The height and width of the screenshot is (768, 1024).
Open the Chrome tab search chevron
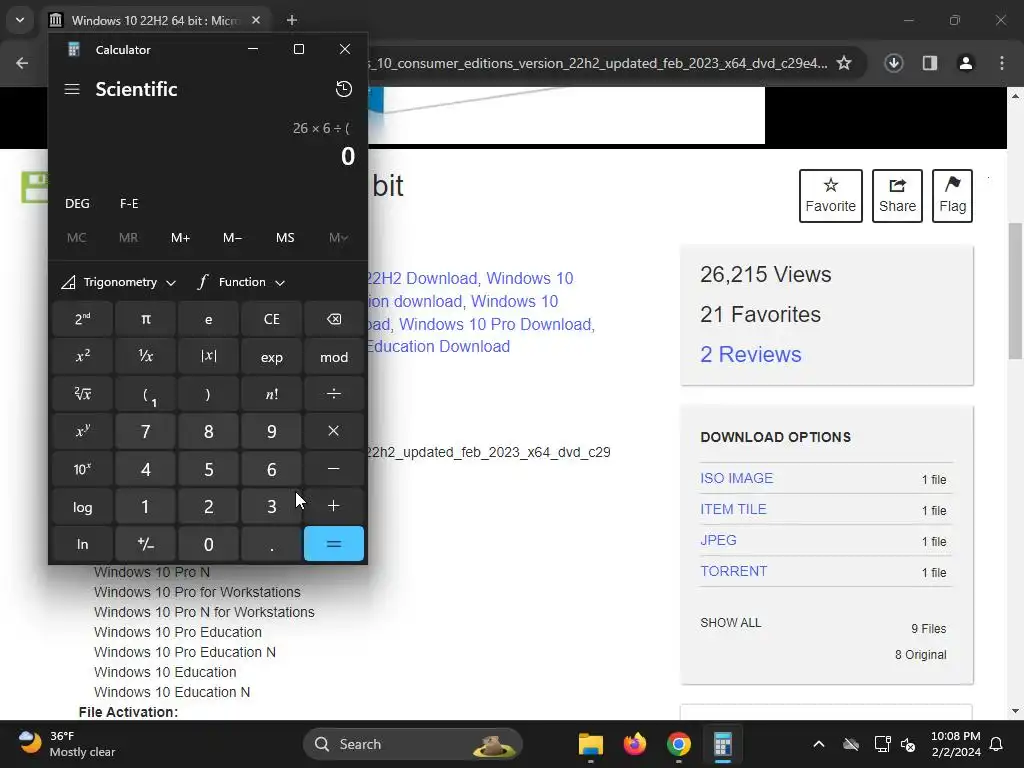(x=20, y=20)
